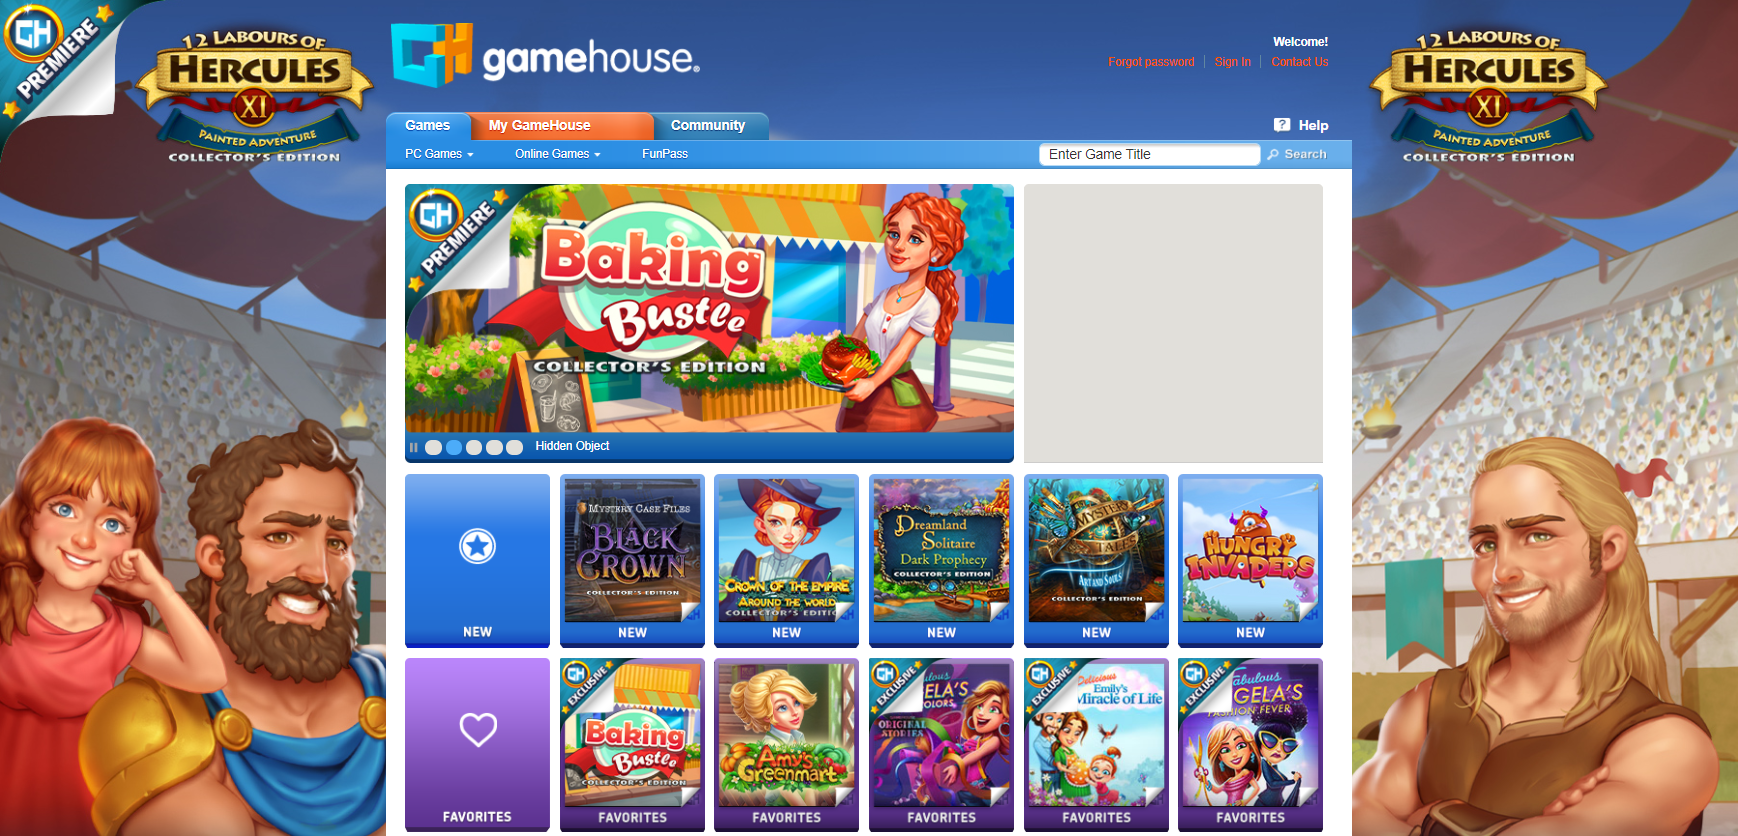Screen dimensions: 1738x836
Task: Expand the Online Games dropdown
Action: (557, 154)
